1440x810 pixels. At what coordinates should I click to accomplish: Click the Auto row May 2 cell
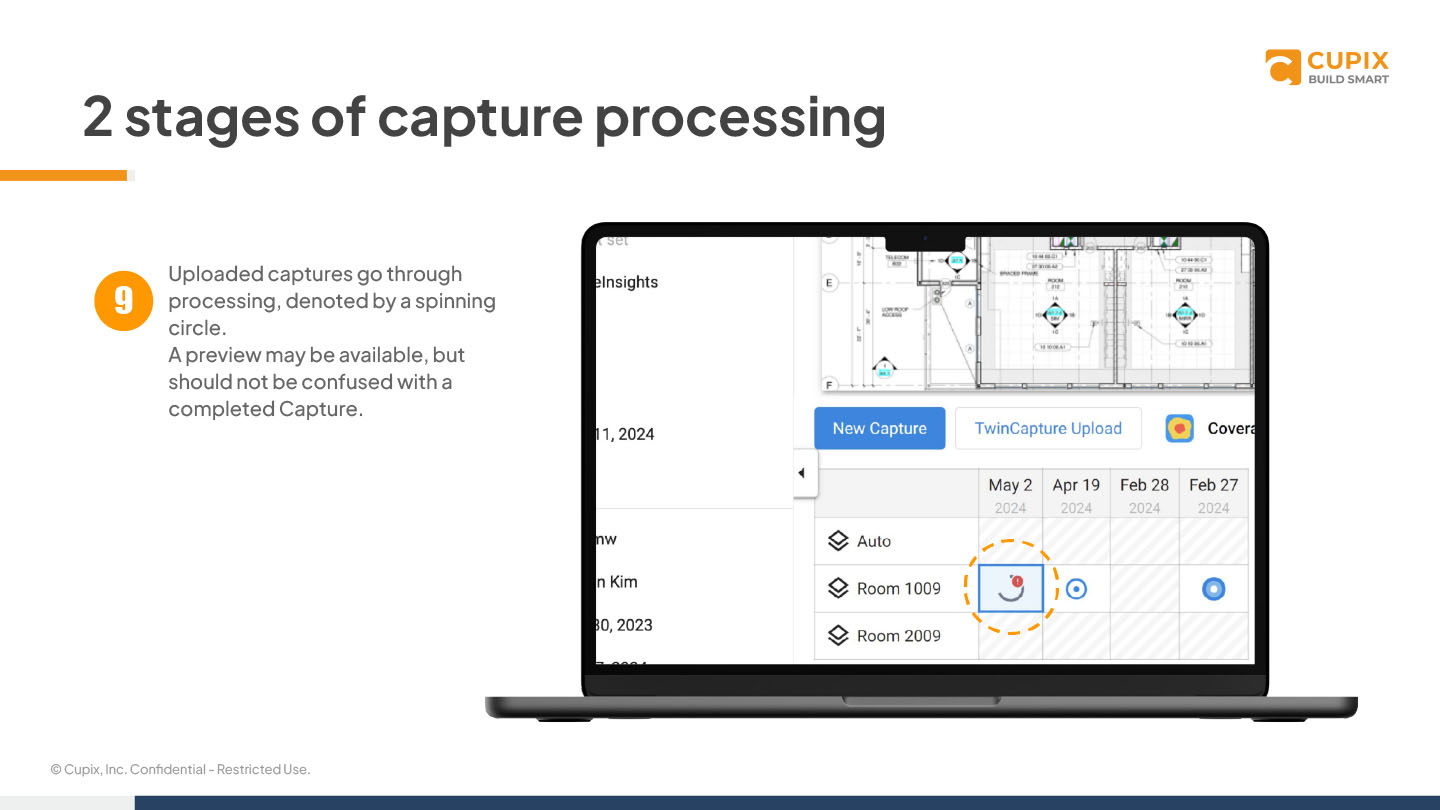(x=1010, y=541)
